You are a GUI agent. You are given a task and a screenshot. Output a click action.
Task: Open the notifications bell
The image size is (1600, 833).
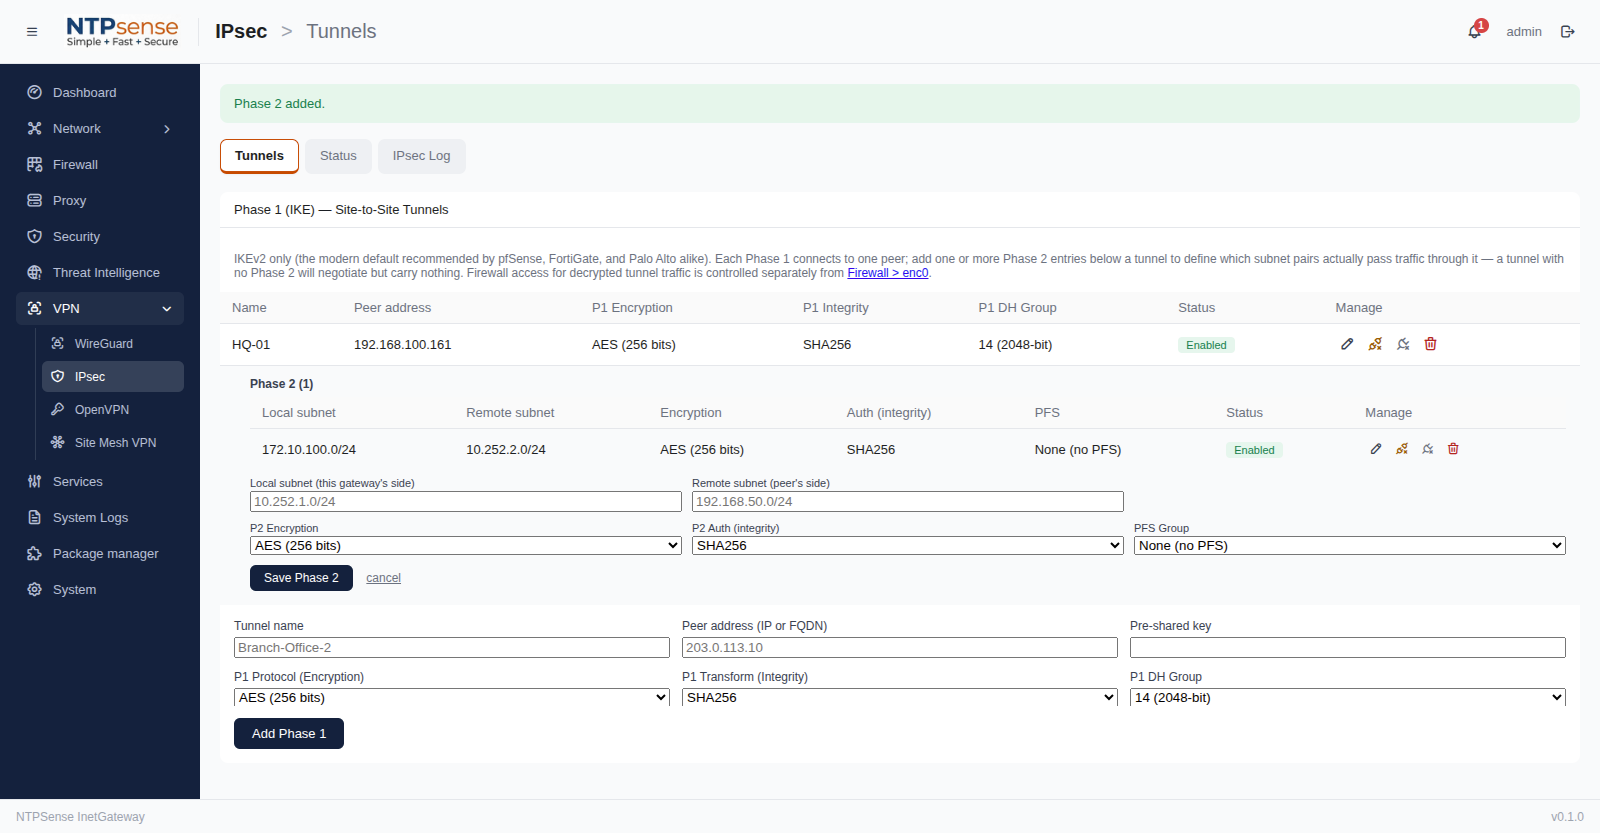coord(1475,32)
